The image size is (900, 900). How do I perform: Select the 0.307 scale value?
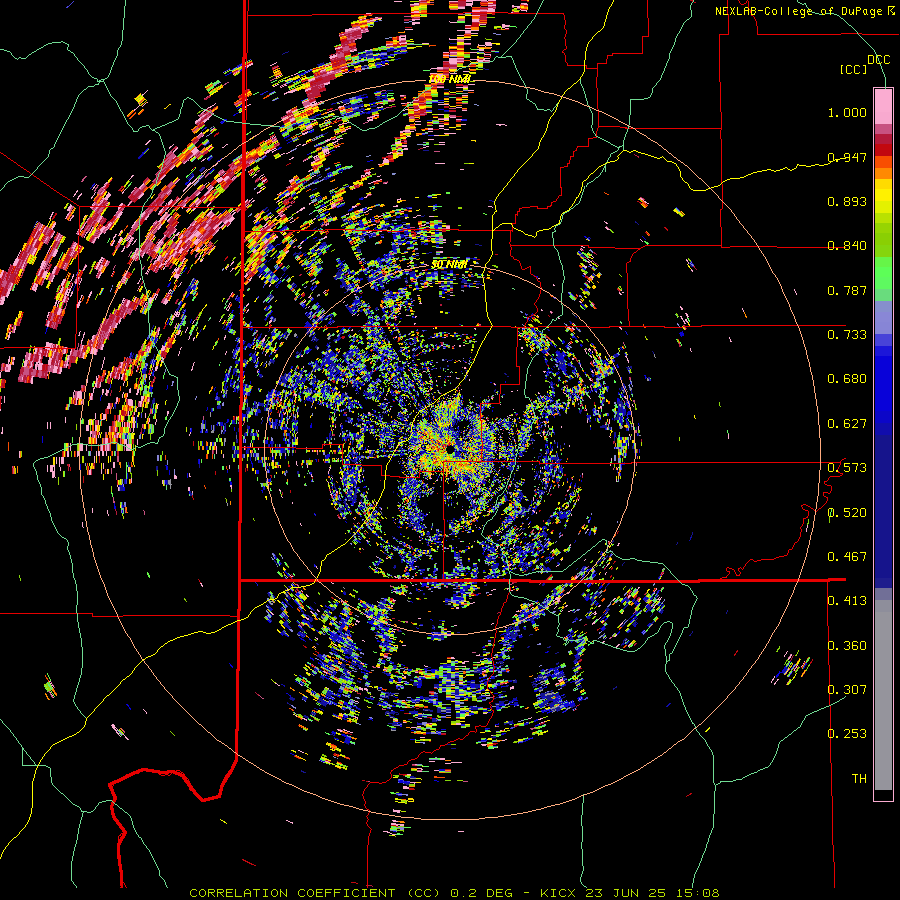point(847,689)
